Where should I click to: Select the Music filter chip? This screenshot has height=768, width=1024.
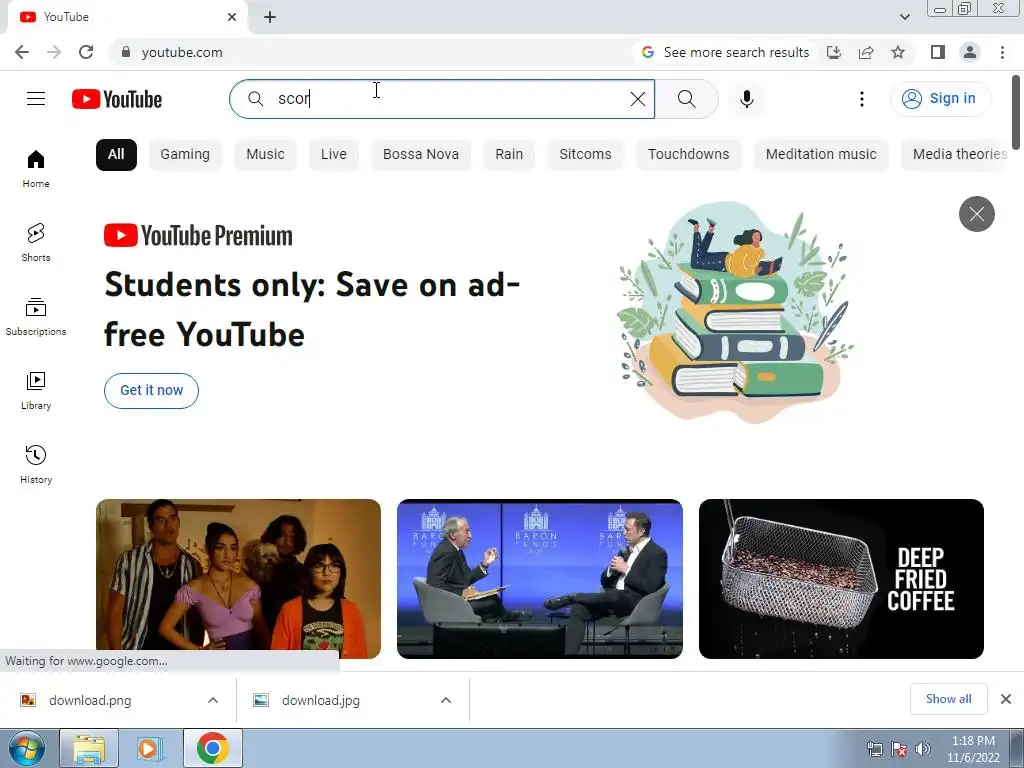point(265,155)
